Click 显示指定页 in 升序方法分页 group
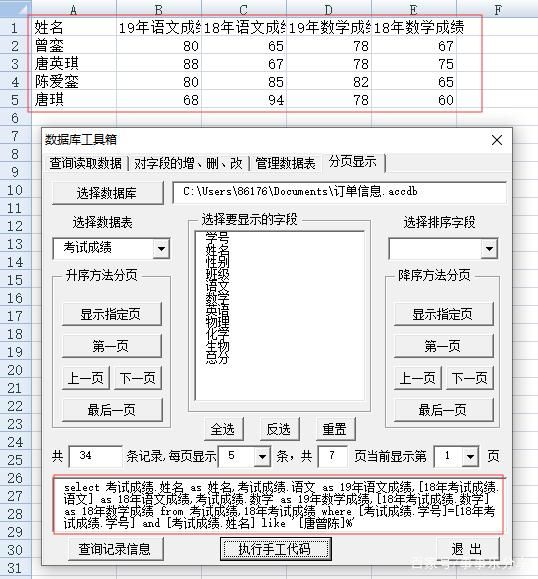The width and height of the screenshot is (538, 579). coord(112,314)
